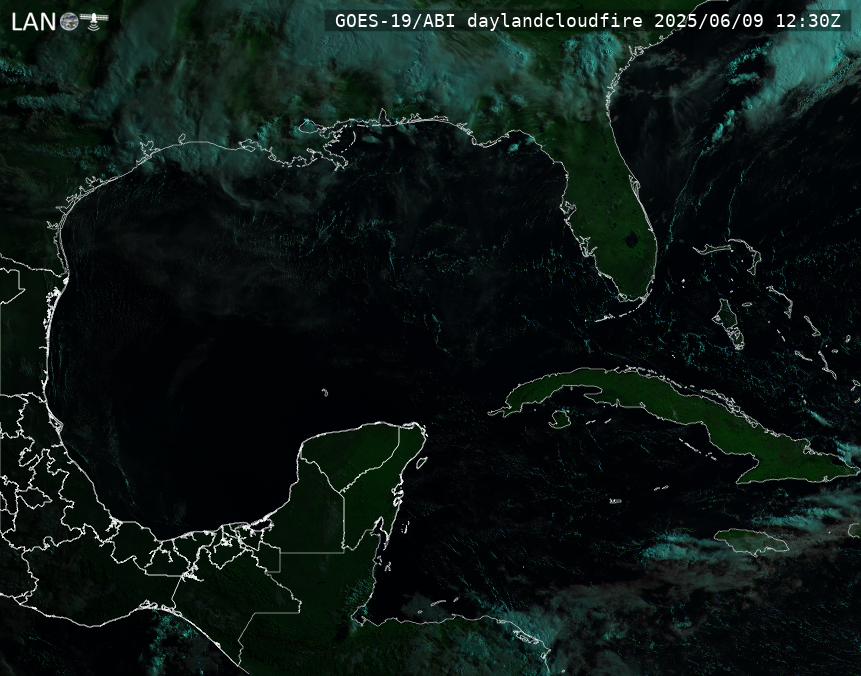861x676 pixels.
Task: Click the date '2025/06/09'
Action: (709, 21)
